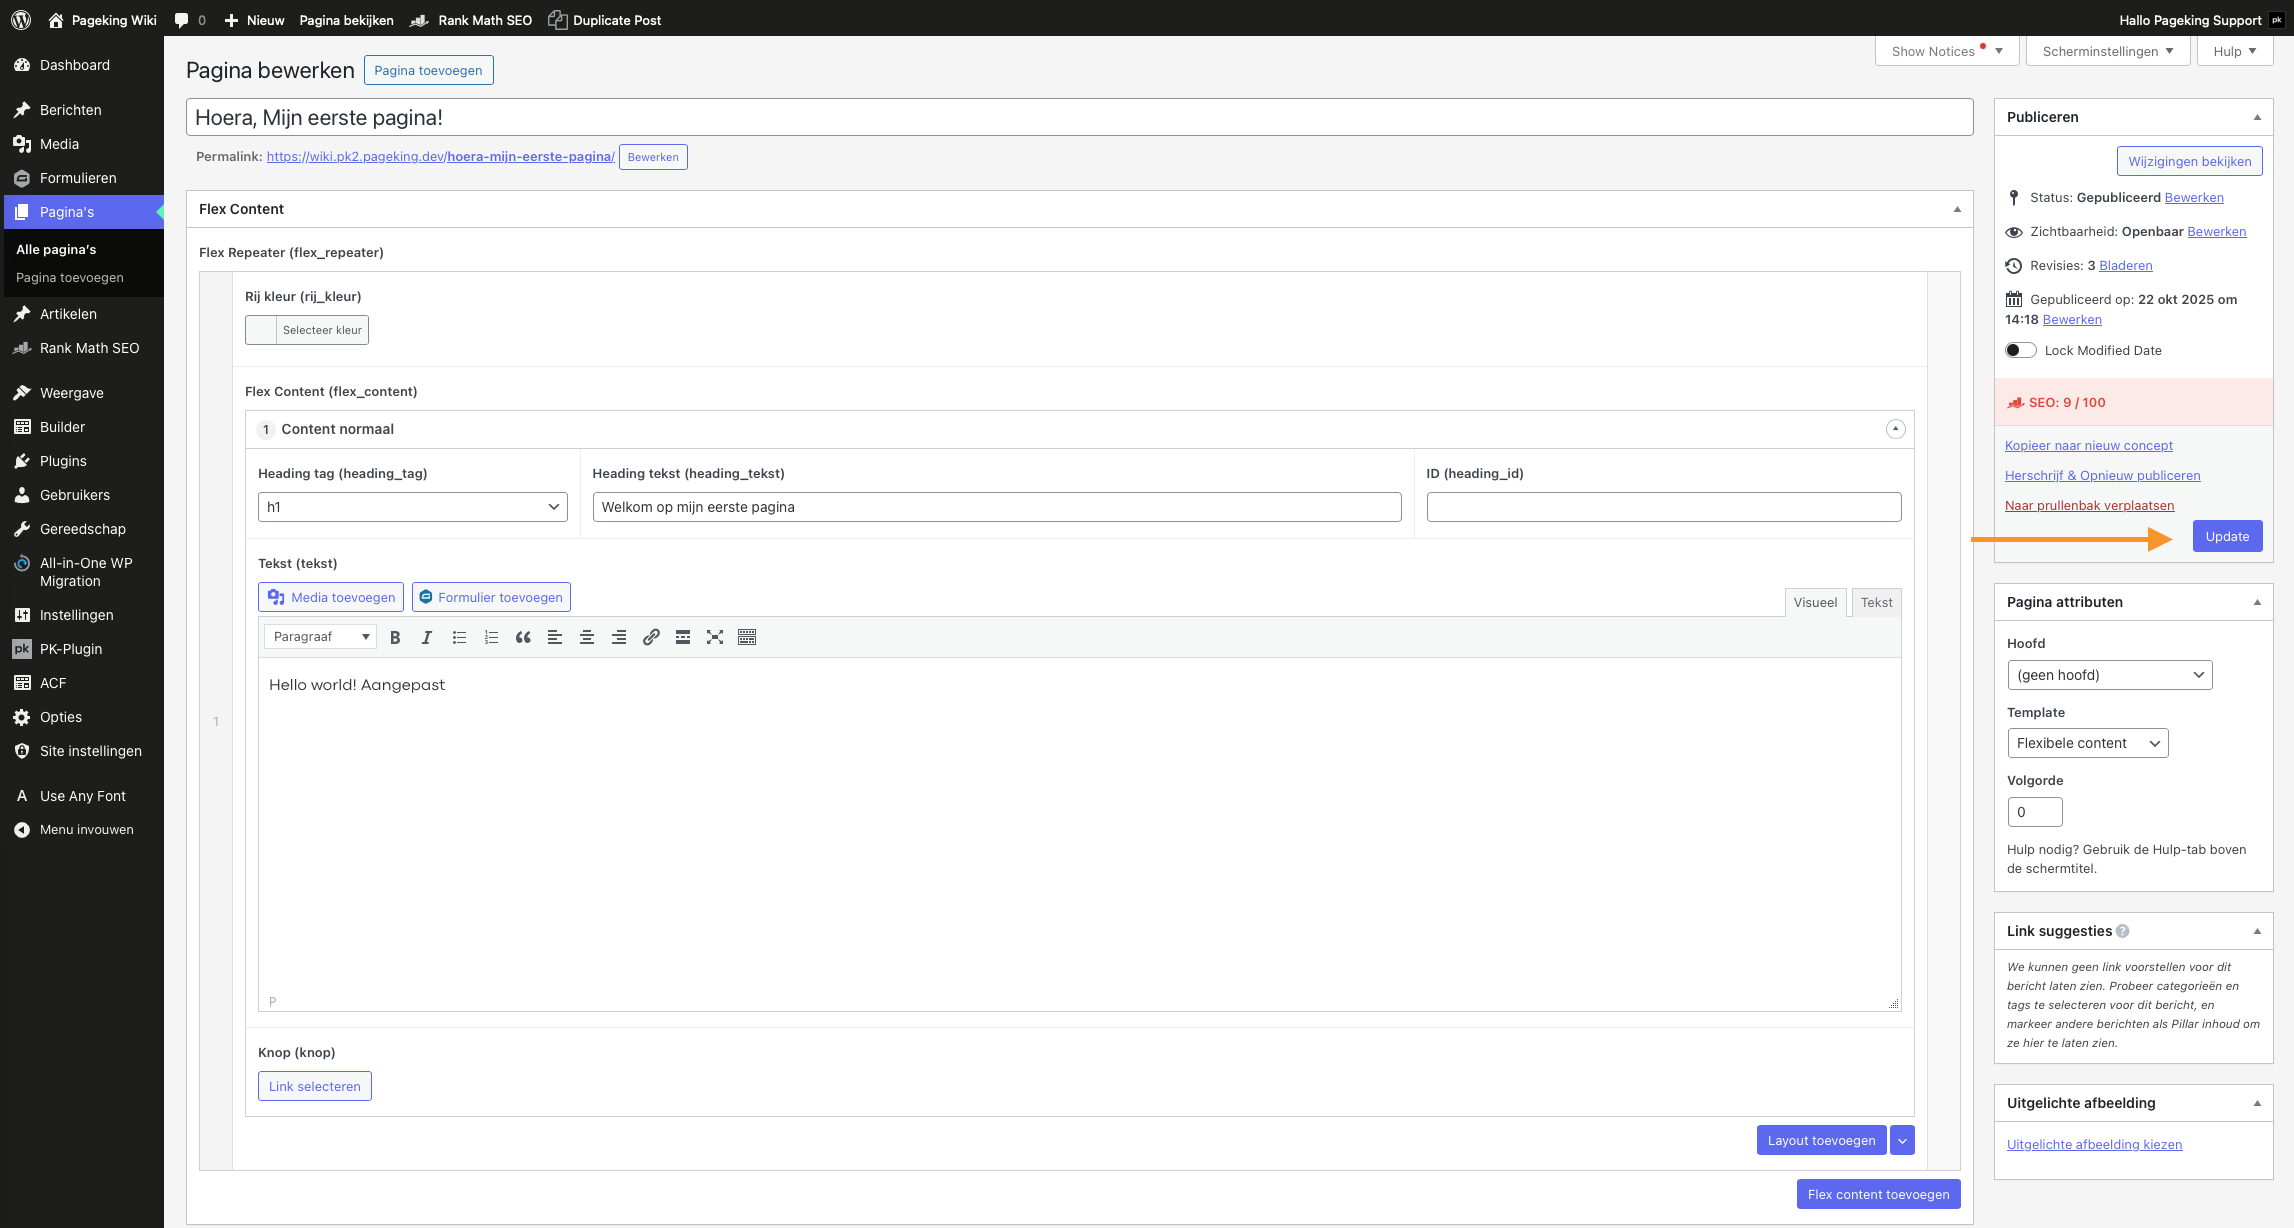Click the insert link chain icon
2294x1228 pixels.
pyautogui.click(x=651, y=637)
